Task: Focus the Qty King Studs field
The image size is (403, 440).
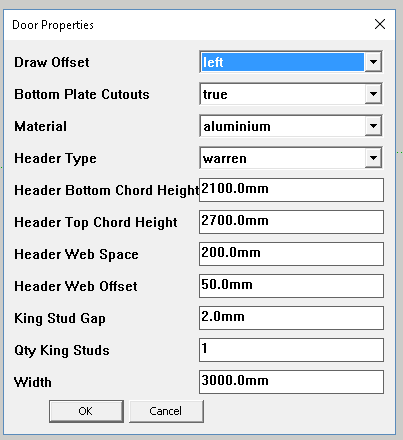Action: 291,350
